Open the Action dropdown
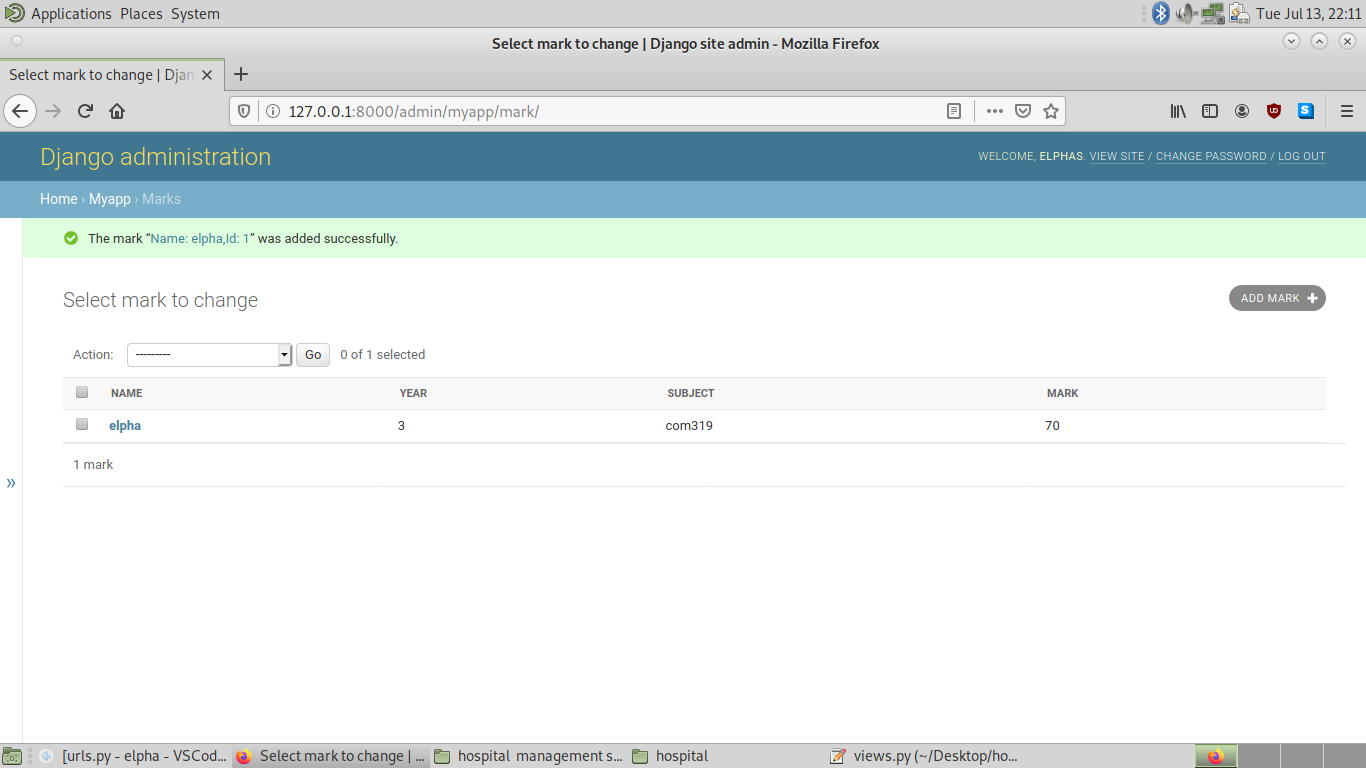This screenshot has width=1366, height=768. [209, 354]
